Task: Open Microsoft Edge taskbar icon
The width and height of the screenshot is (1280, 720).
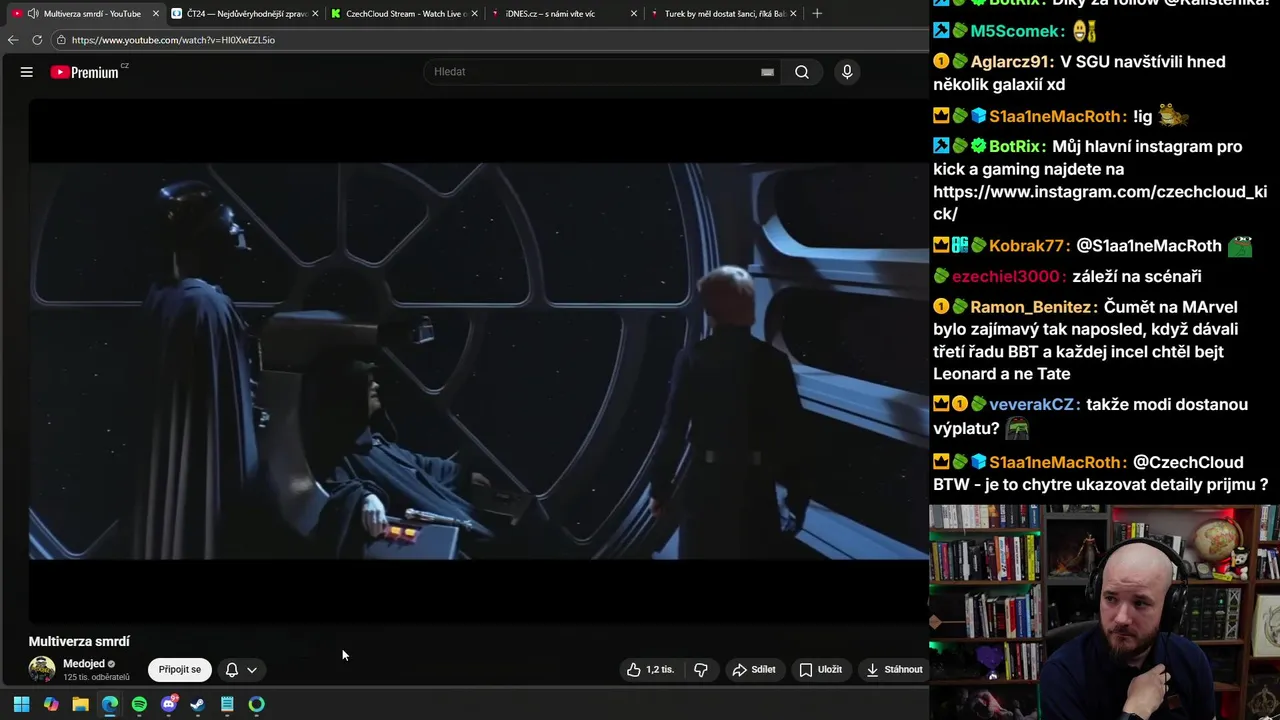Action: (x=110, y=704)
